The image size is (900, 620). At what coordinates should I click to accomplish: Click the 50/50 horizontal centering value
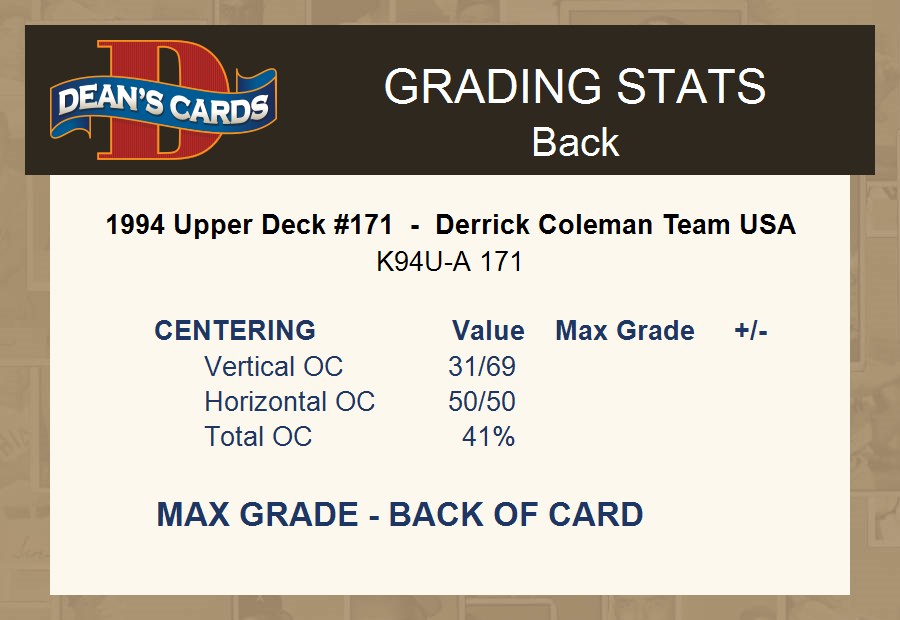[482, 402]
